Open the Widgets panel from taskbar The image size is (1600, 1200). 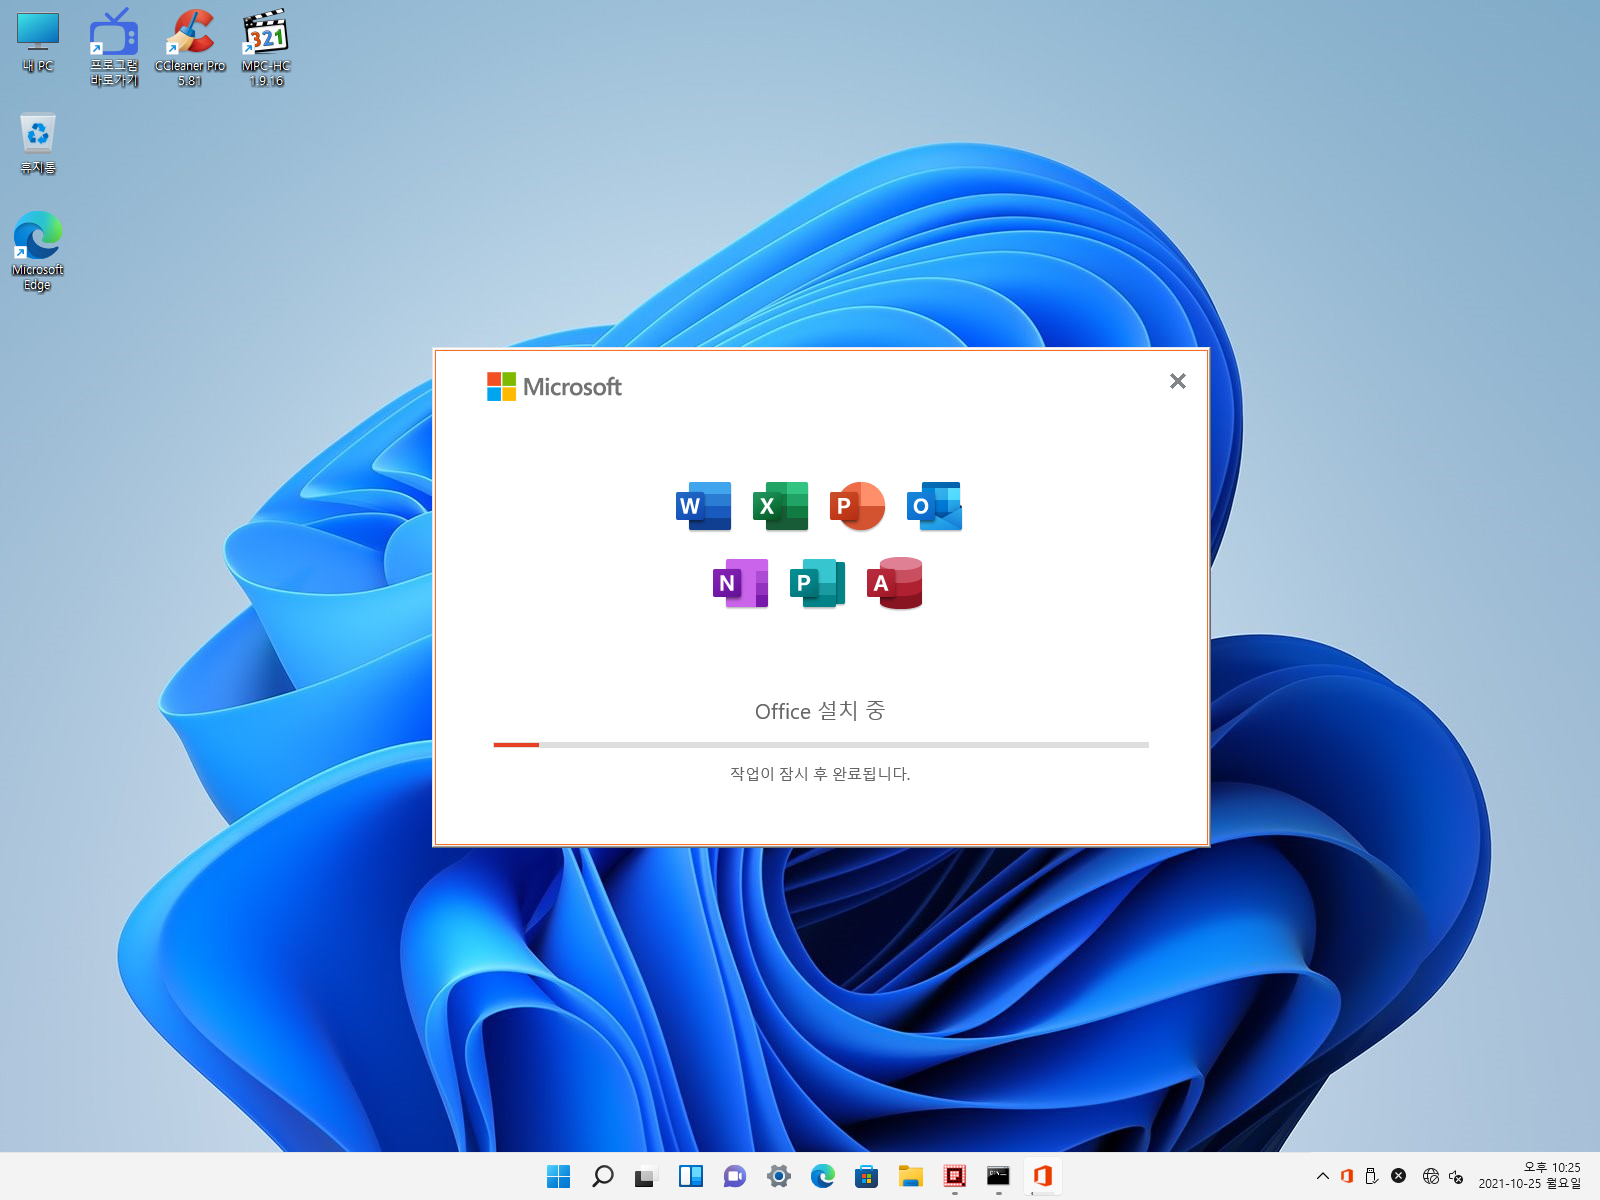click(691, 1177)
